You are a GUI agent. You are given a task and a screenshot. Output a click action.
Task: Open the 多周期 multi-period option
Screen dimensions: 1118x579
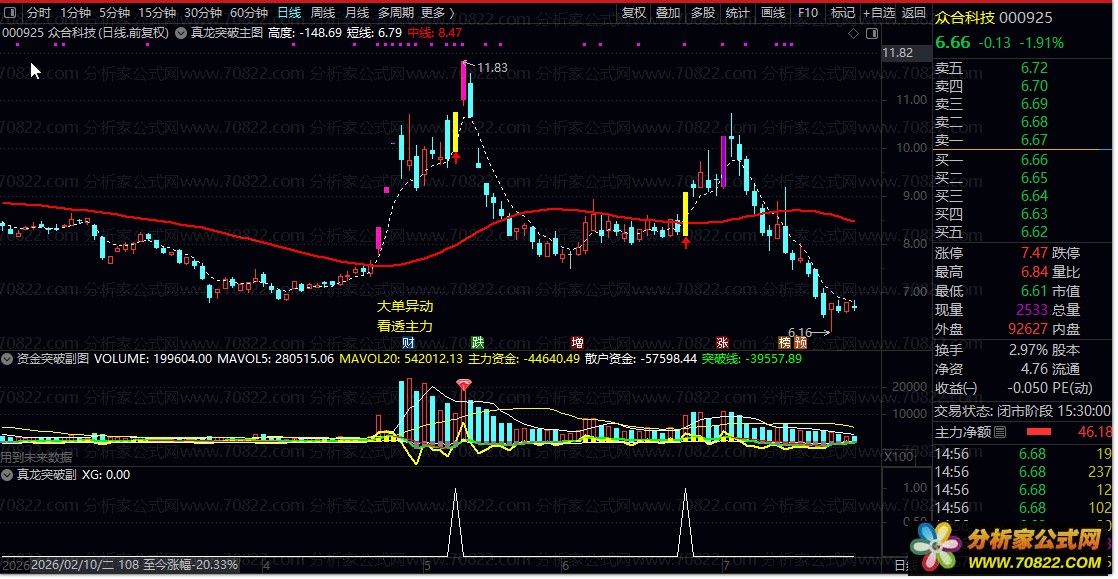coord(395,12)
